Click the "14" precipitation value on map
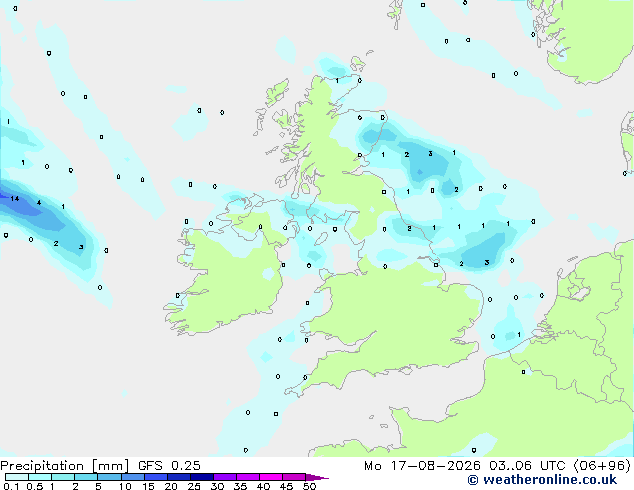The image size is (634, 490). coord(15,199)
